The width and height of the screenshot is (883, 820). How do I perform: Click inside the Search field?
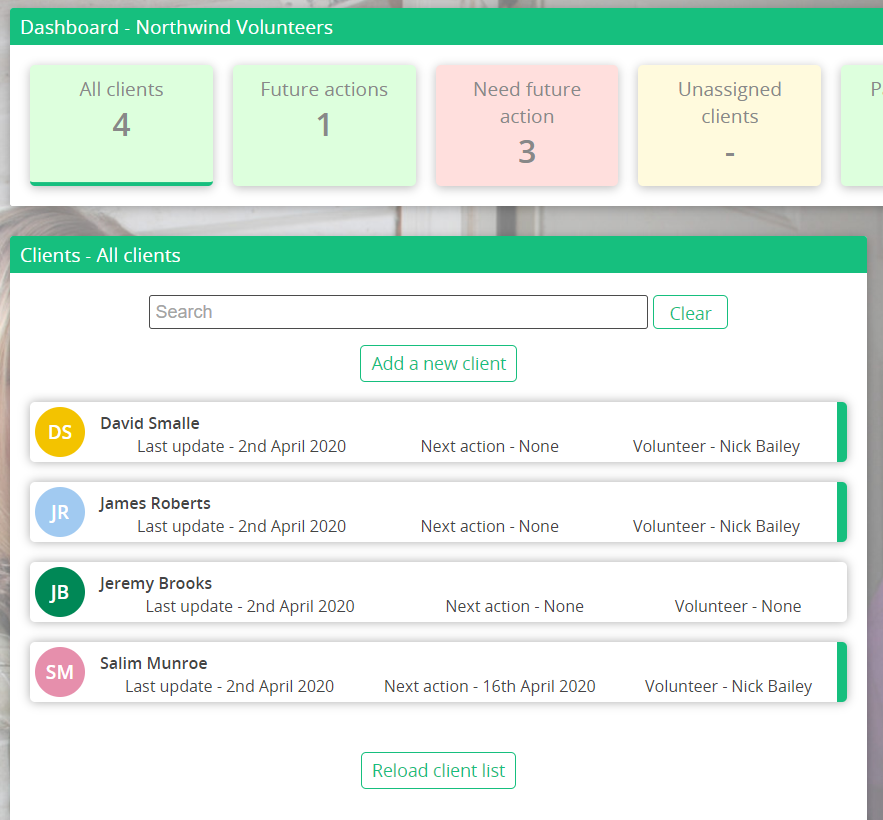click(398, 312)
